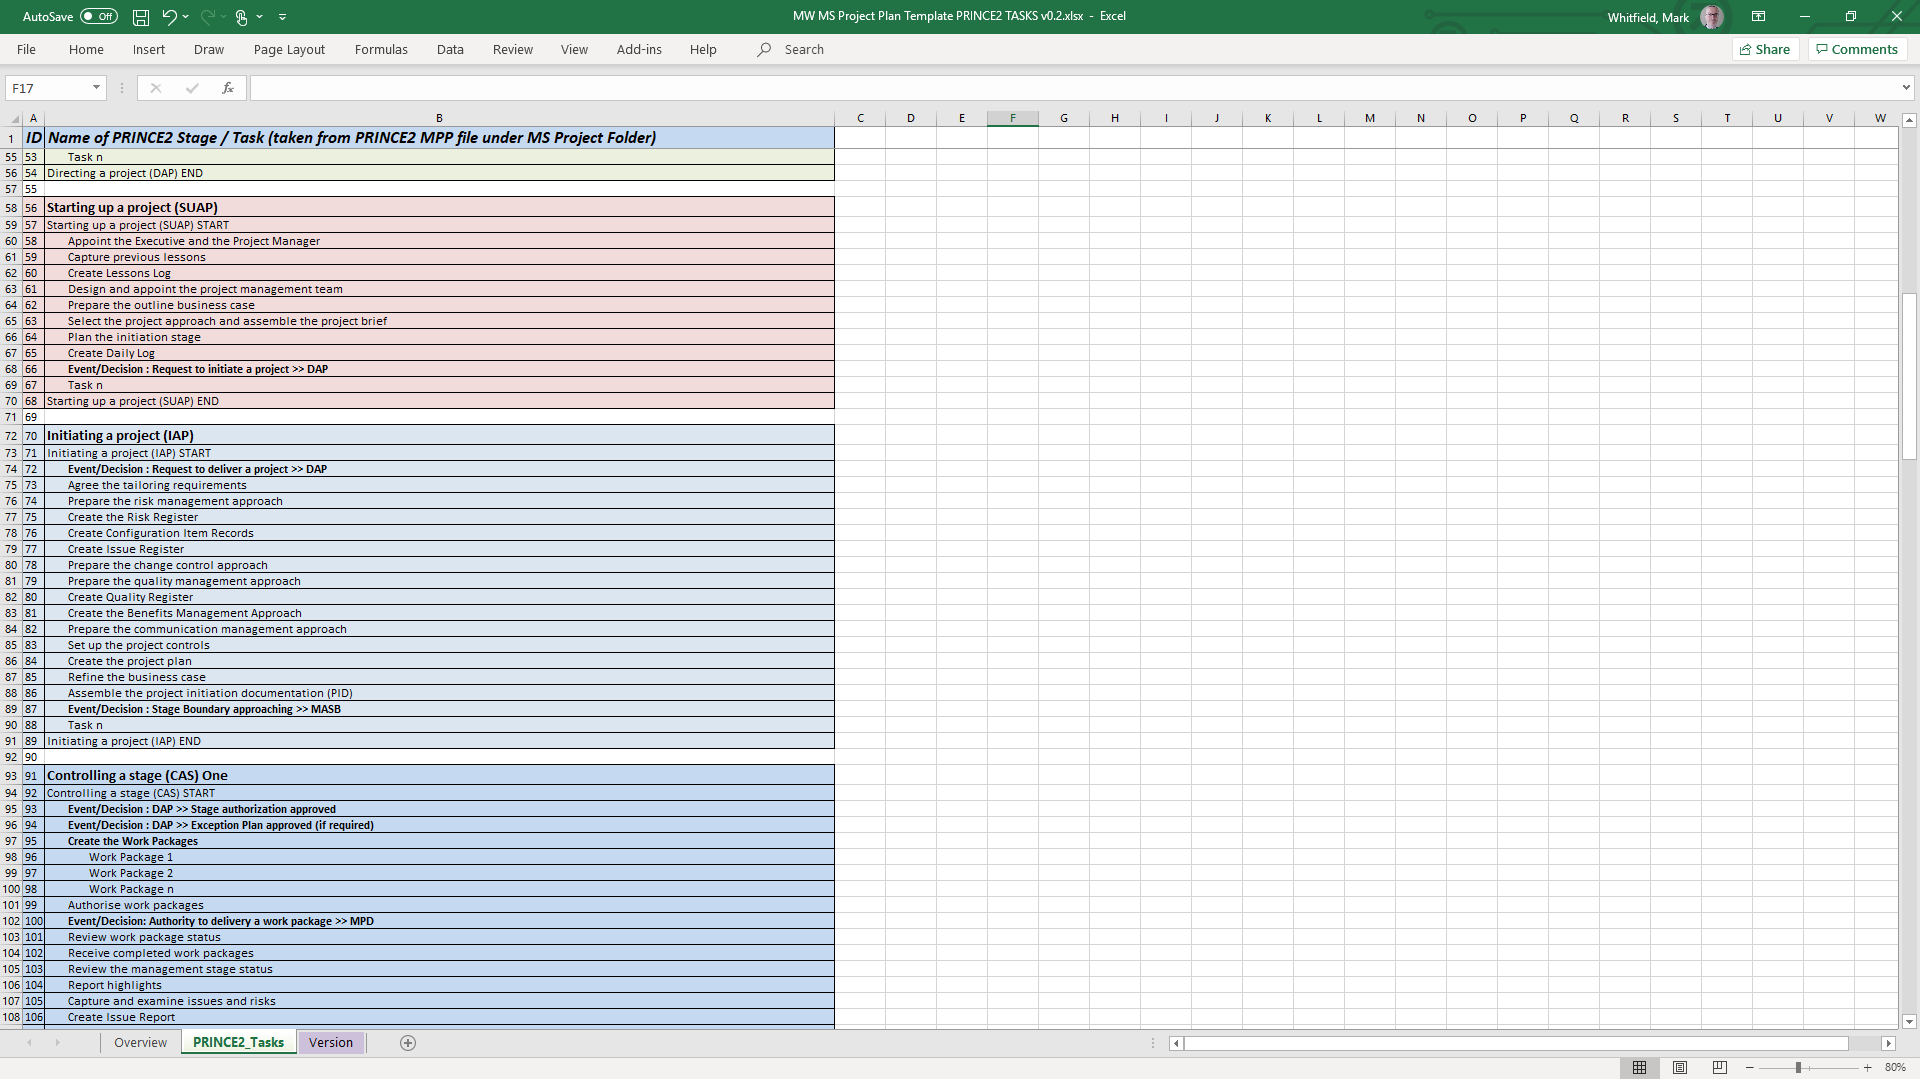Select the Normal view toggle in status bar
This screenshot has height=1080, width=1920.
[x=1641, y=1067]
